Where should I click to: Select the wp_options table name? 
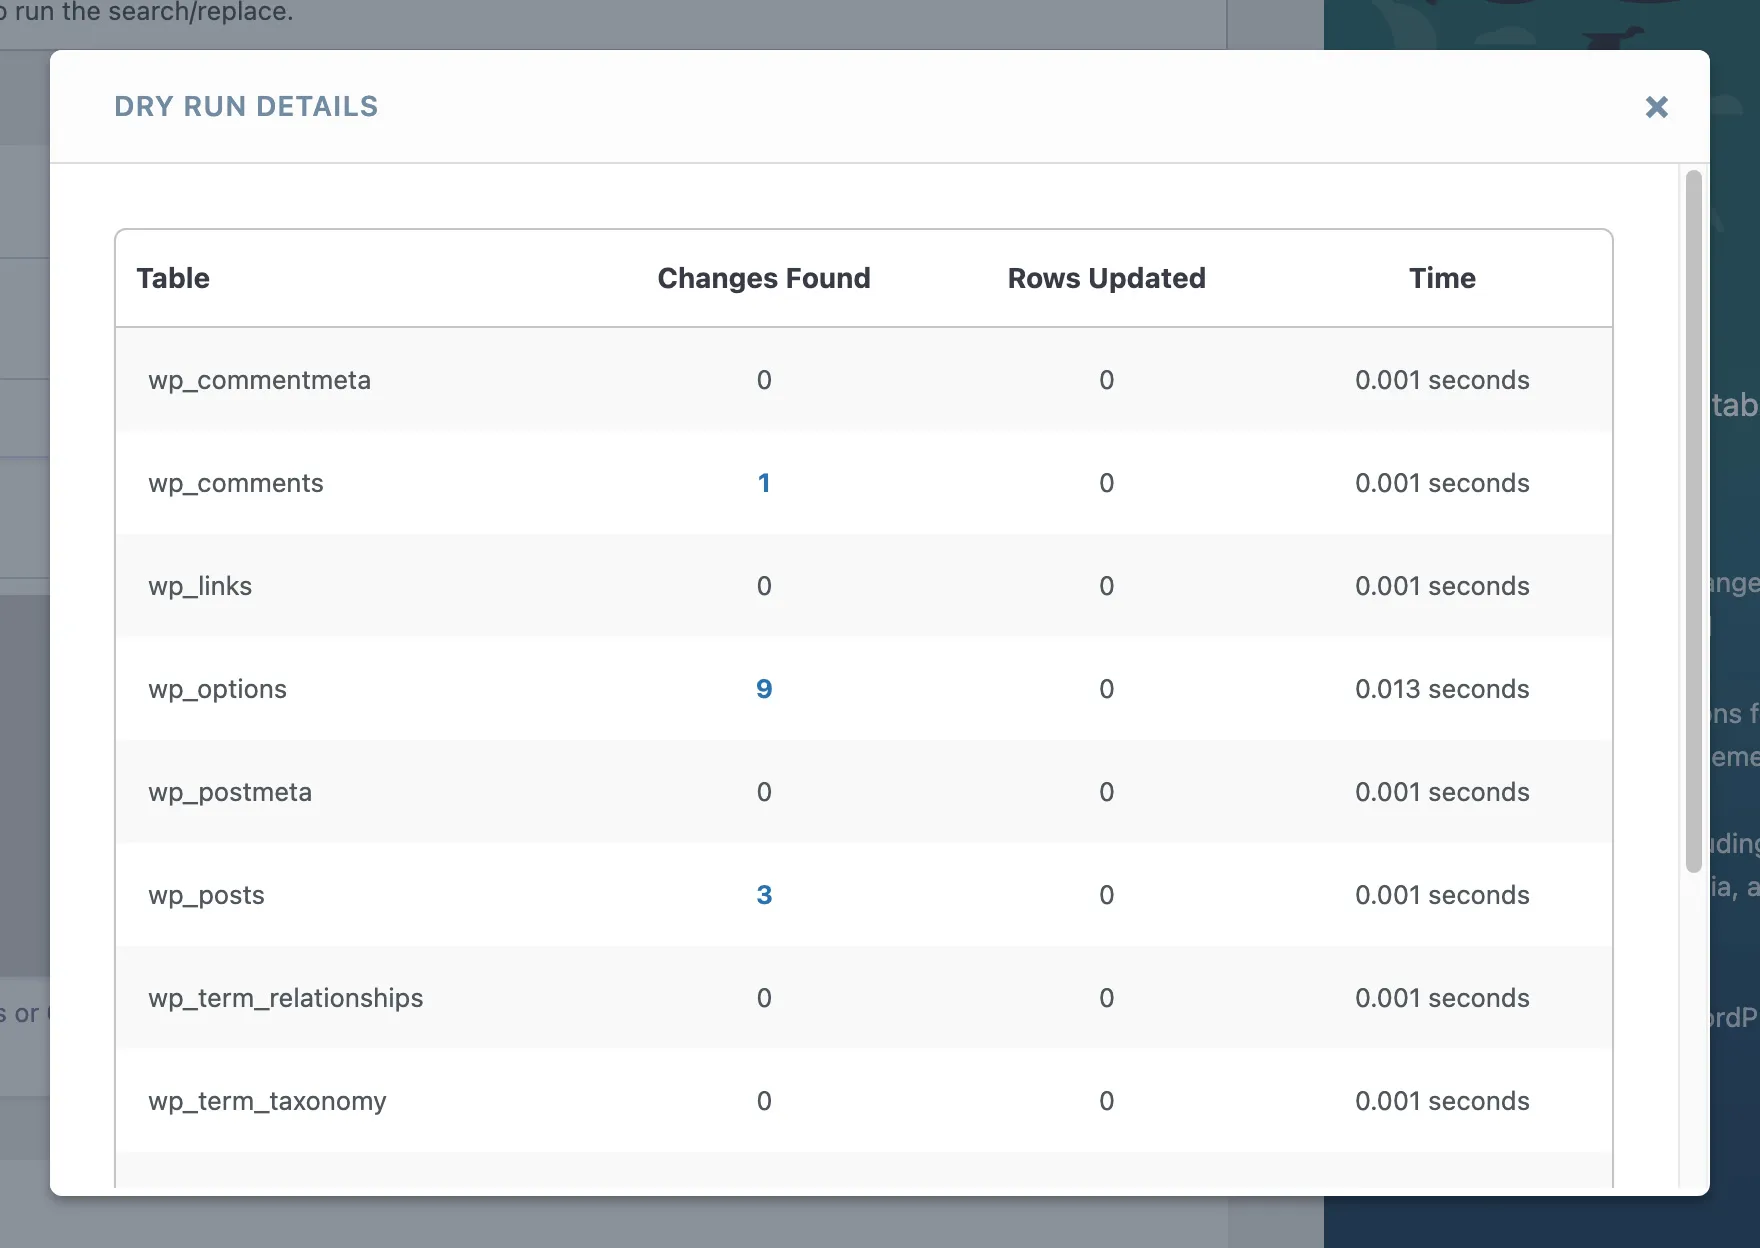click(x=217, y=689)
